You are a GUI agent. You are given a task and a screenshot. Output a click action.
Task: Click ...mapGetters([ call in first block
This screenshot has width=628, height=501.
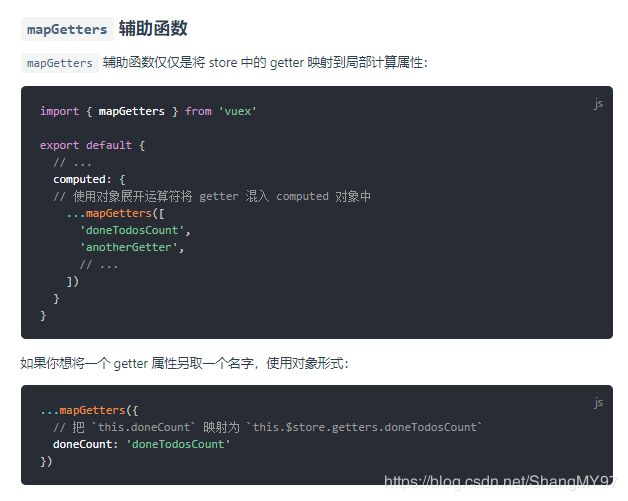pos(115,213)
